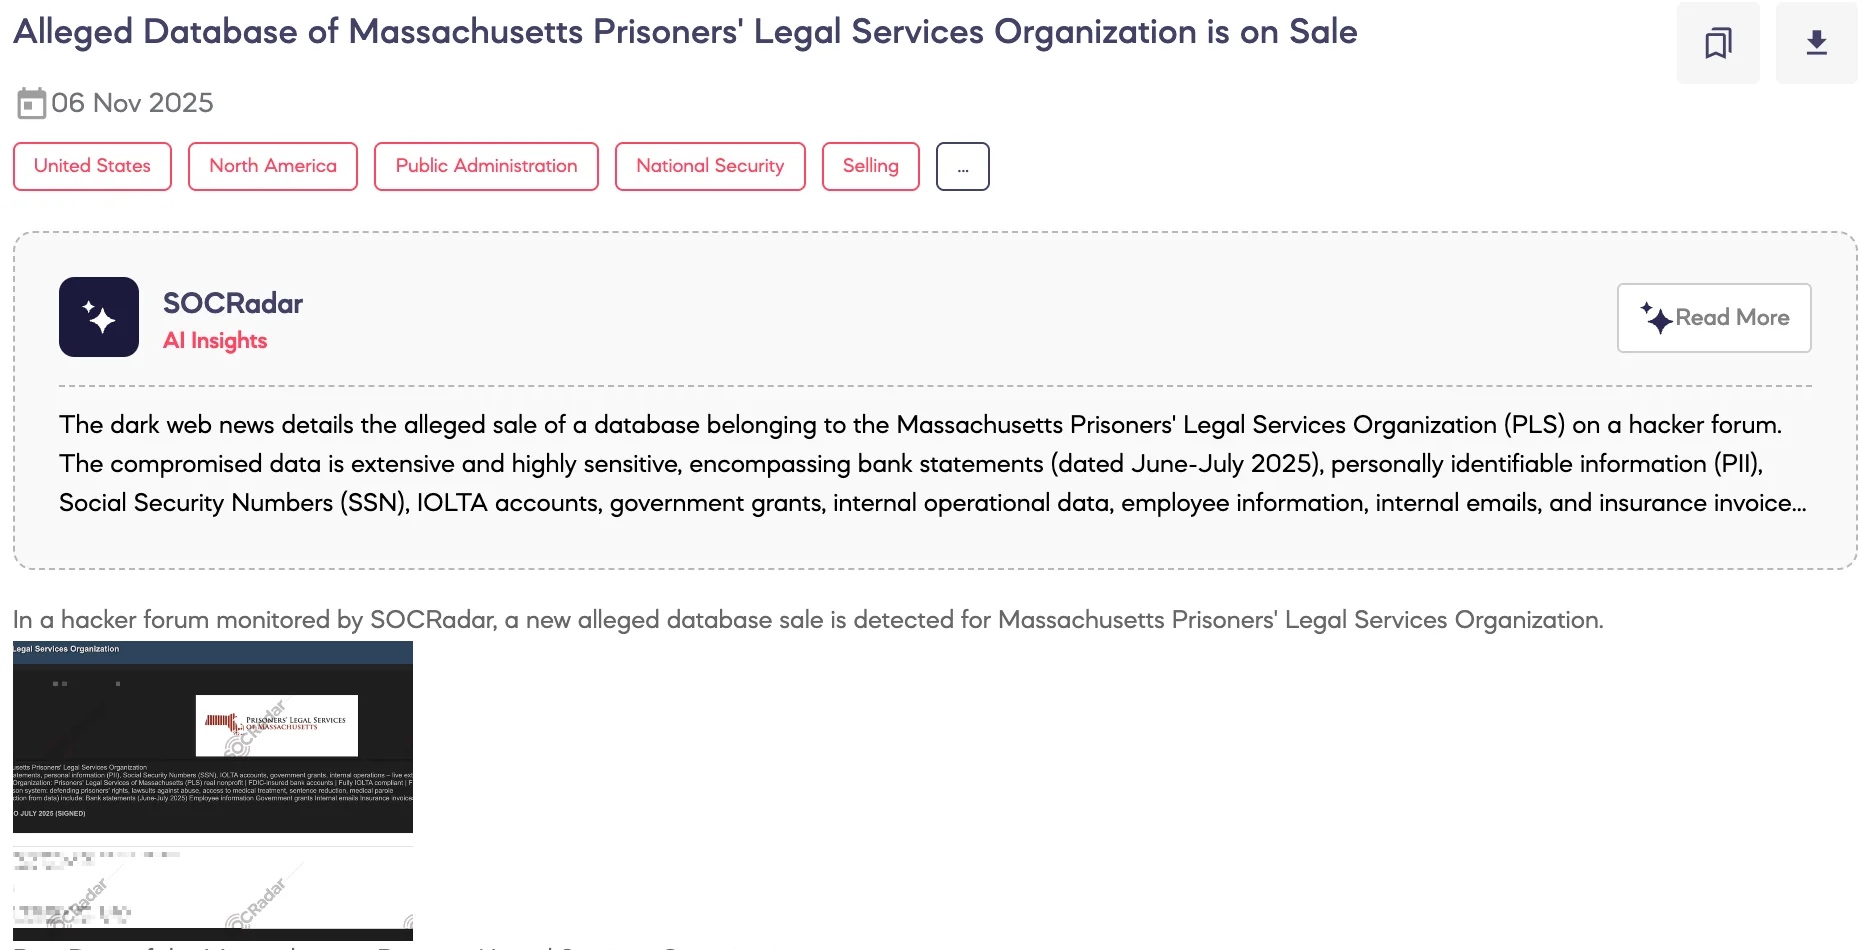Viewport: 1862px width, 950px height.
Task: Expand hidden tags via the '...' button
Action: pos(962,166)
